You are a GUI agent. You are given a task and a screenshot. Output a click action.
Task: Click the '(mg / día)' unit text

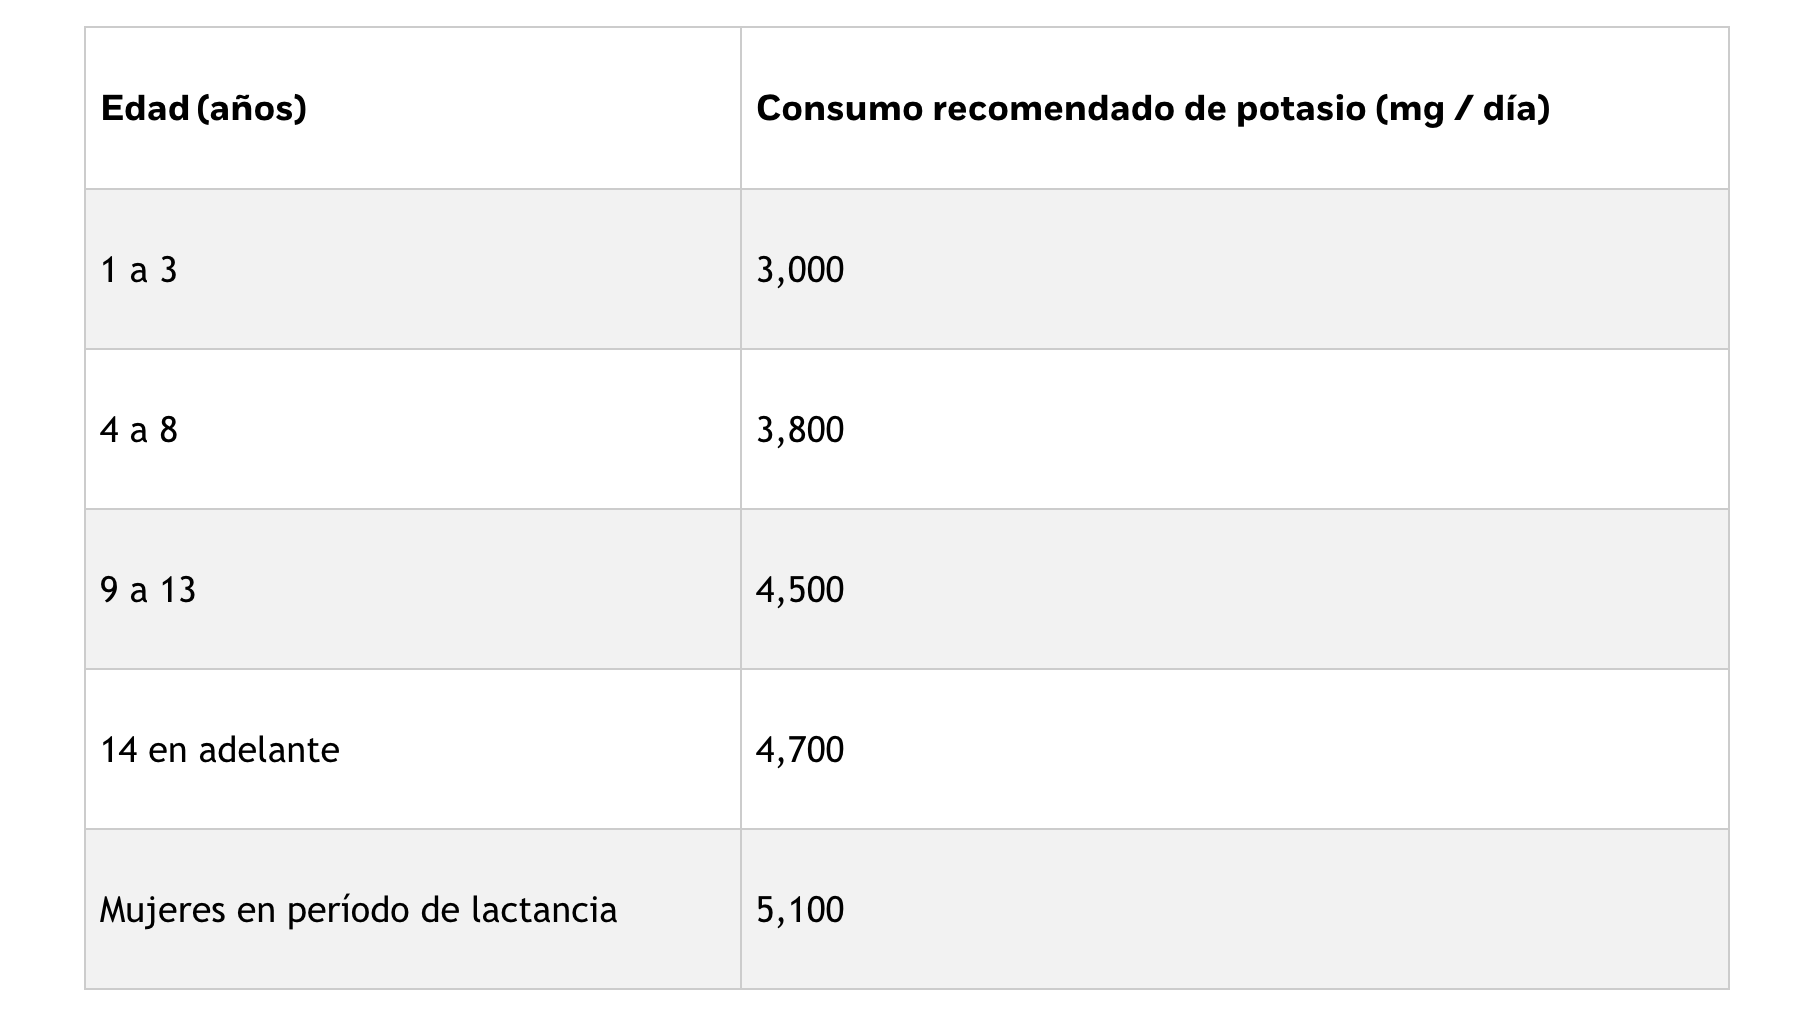[x=1463, y=109]
